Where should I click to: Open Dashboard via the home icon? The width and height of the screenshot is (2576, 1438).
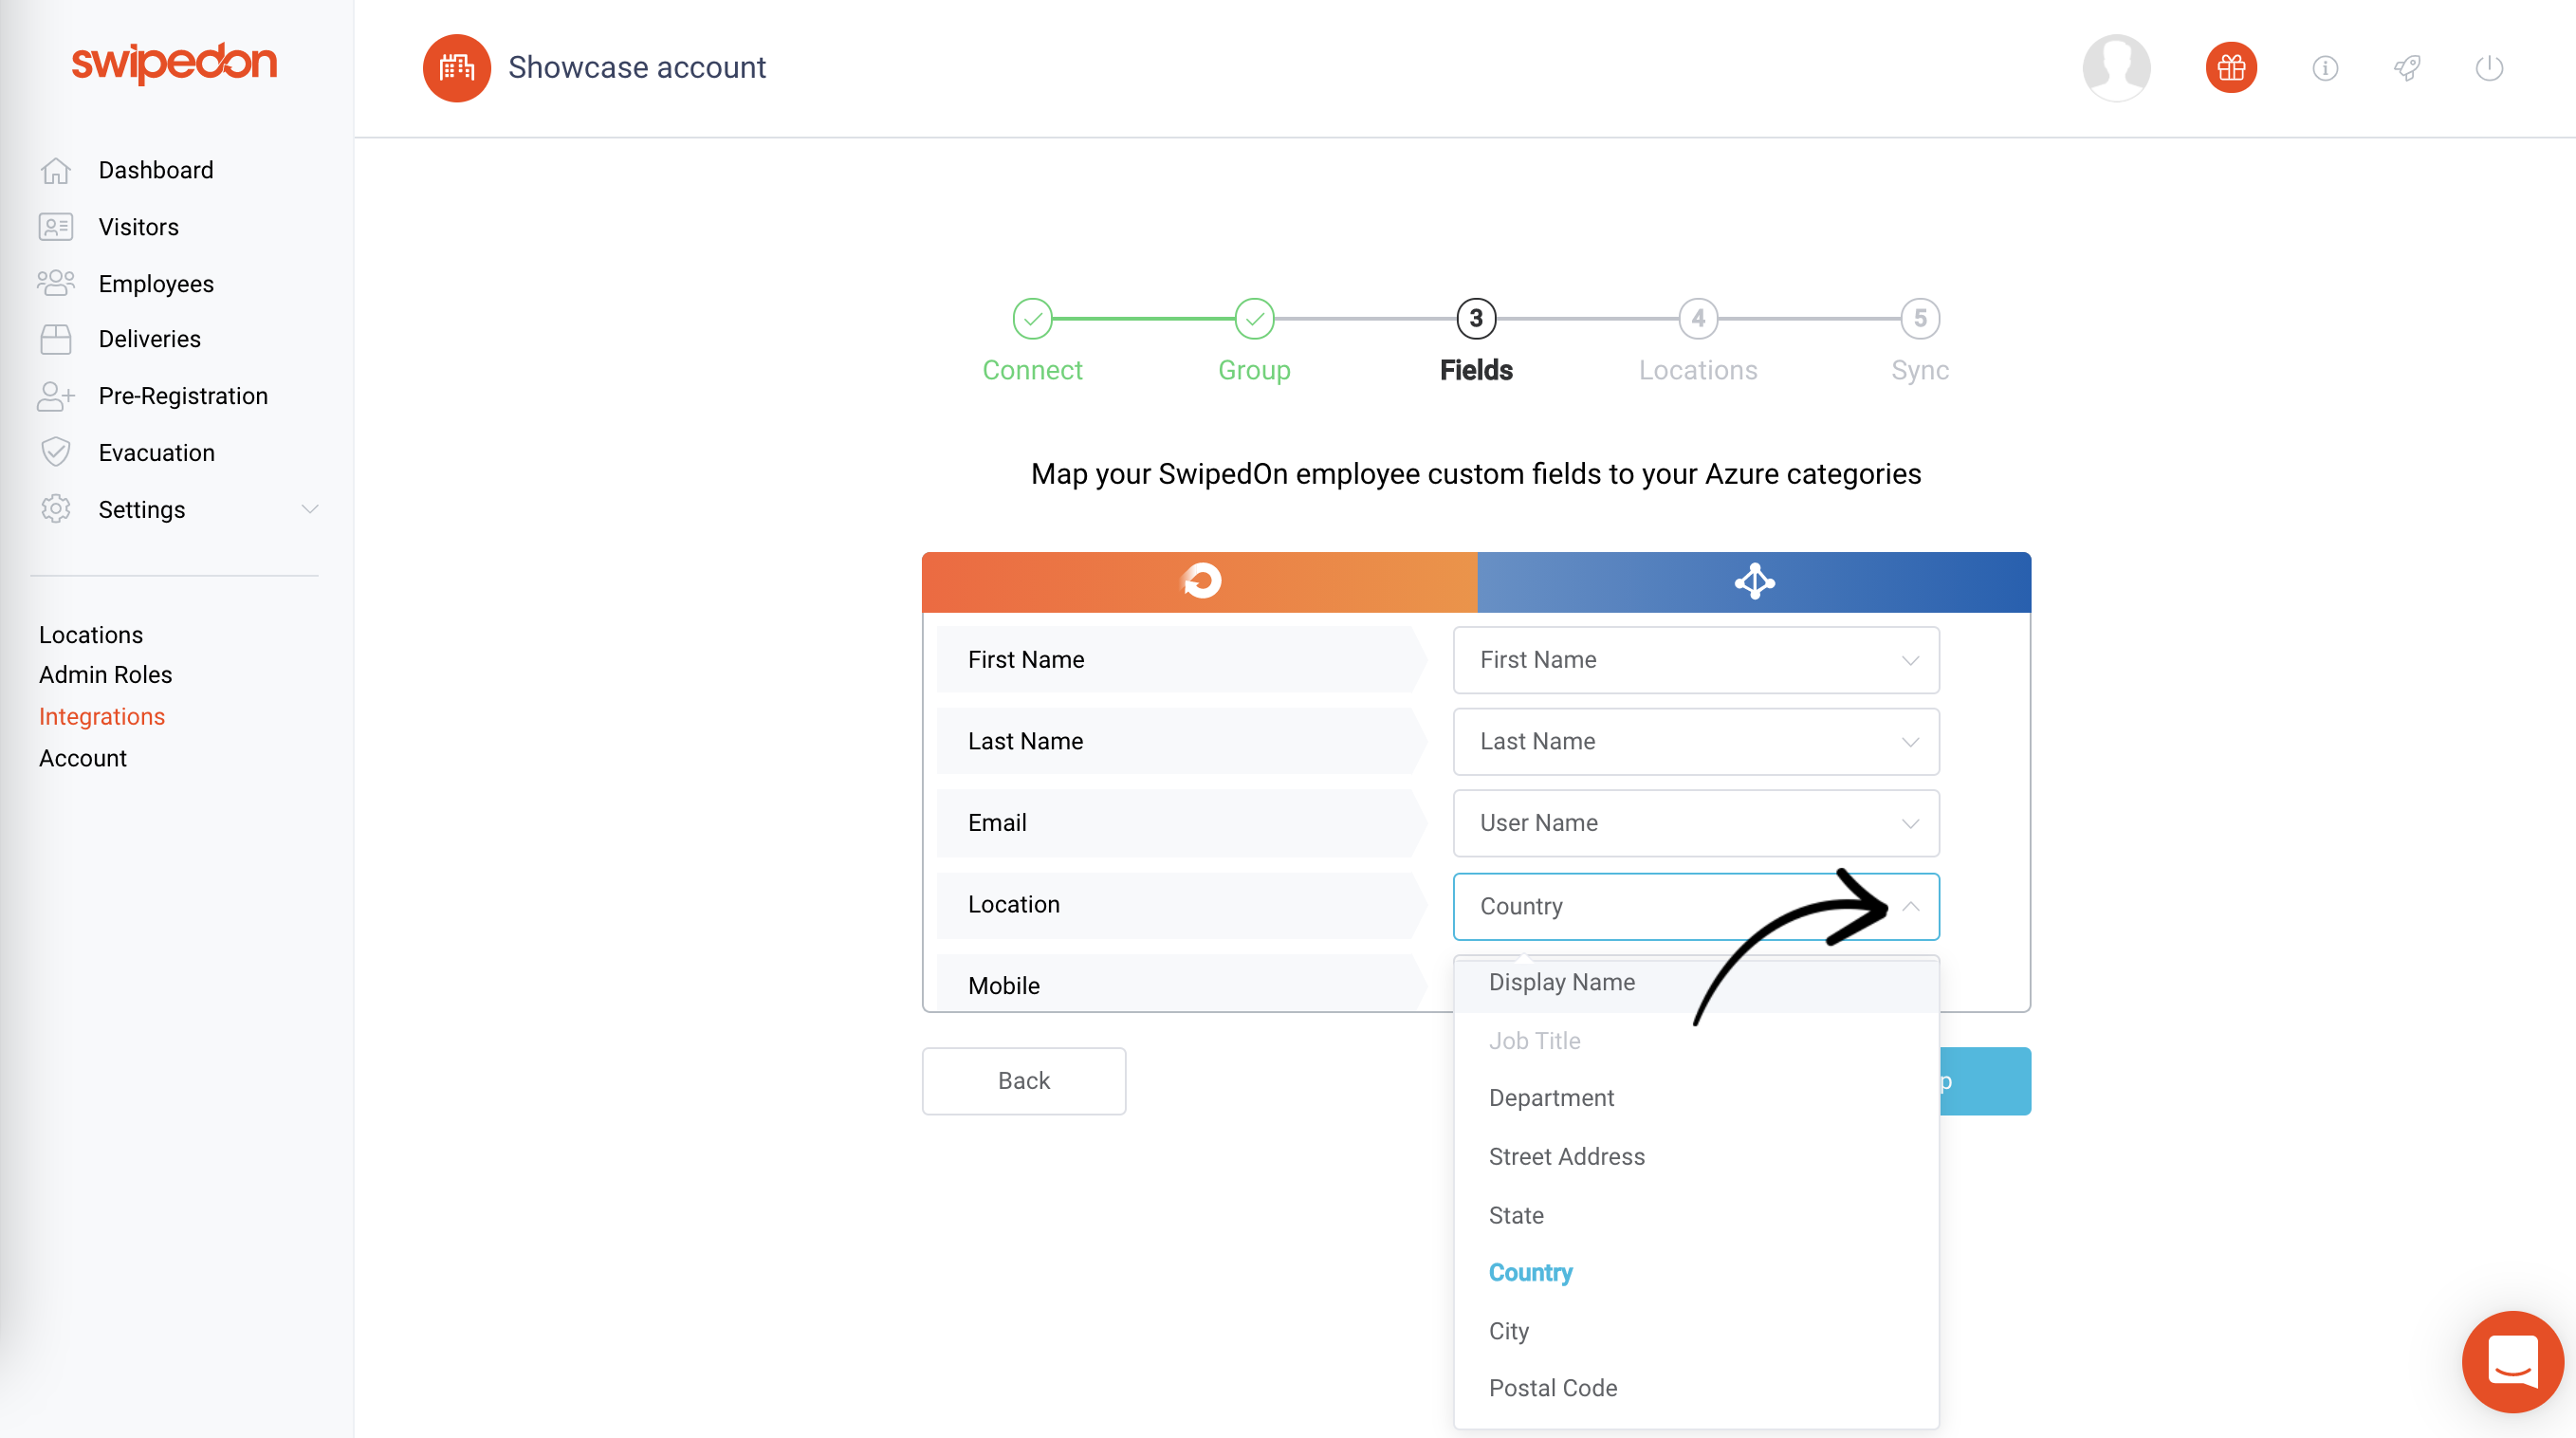(56, 170)
